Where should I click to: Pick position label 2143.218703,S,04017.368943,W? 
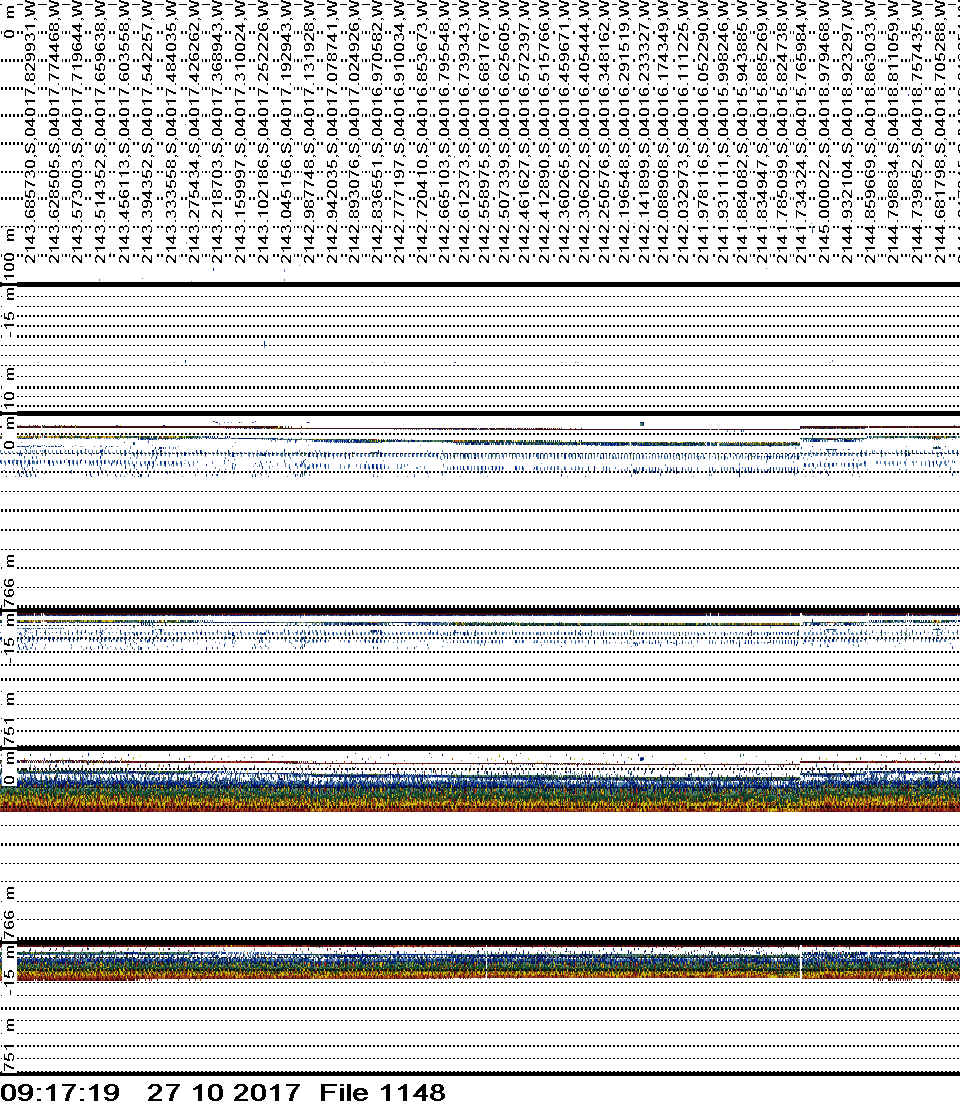pos(217,131)
